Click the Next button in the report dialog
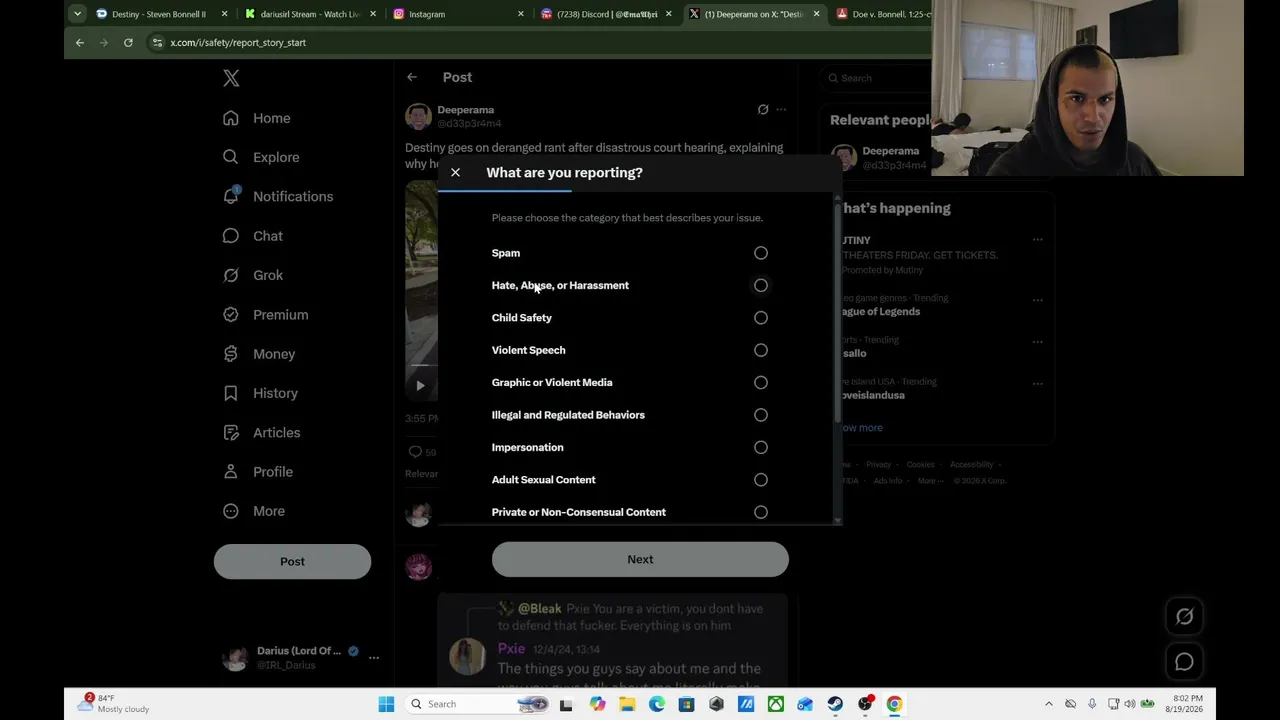This screenshot has height=720, width=1280. click(640, 560)
